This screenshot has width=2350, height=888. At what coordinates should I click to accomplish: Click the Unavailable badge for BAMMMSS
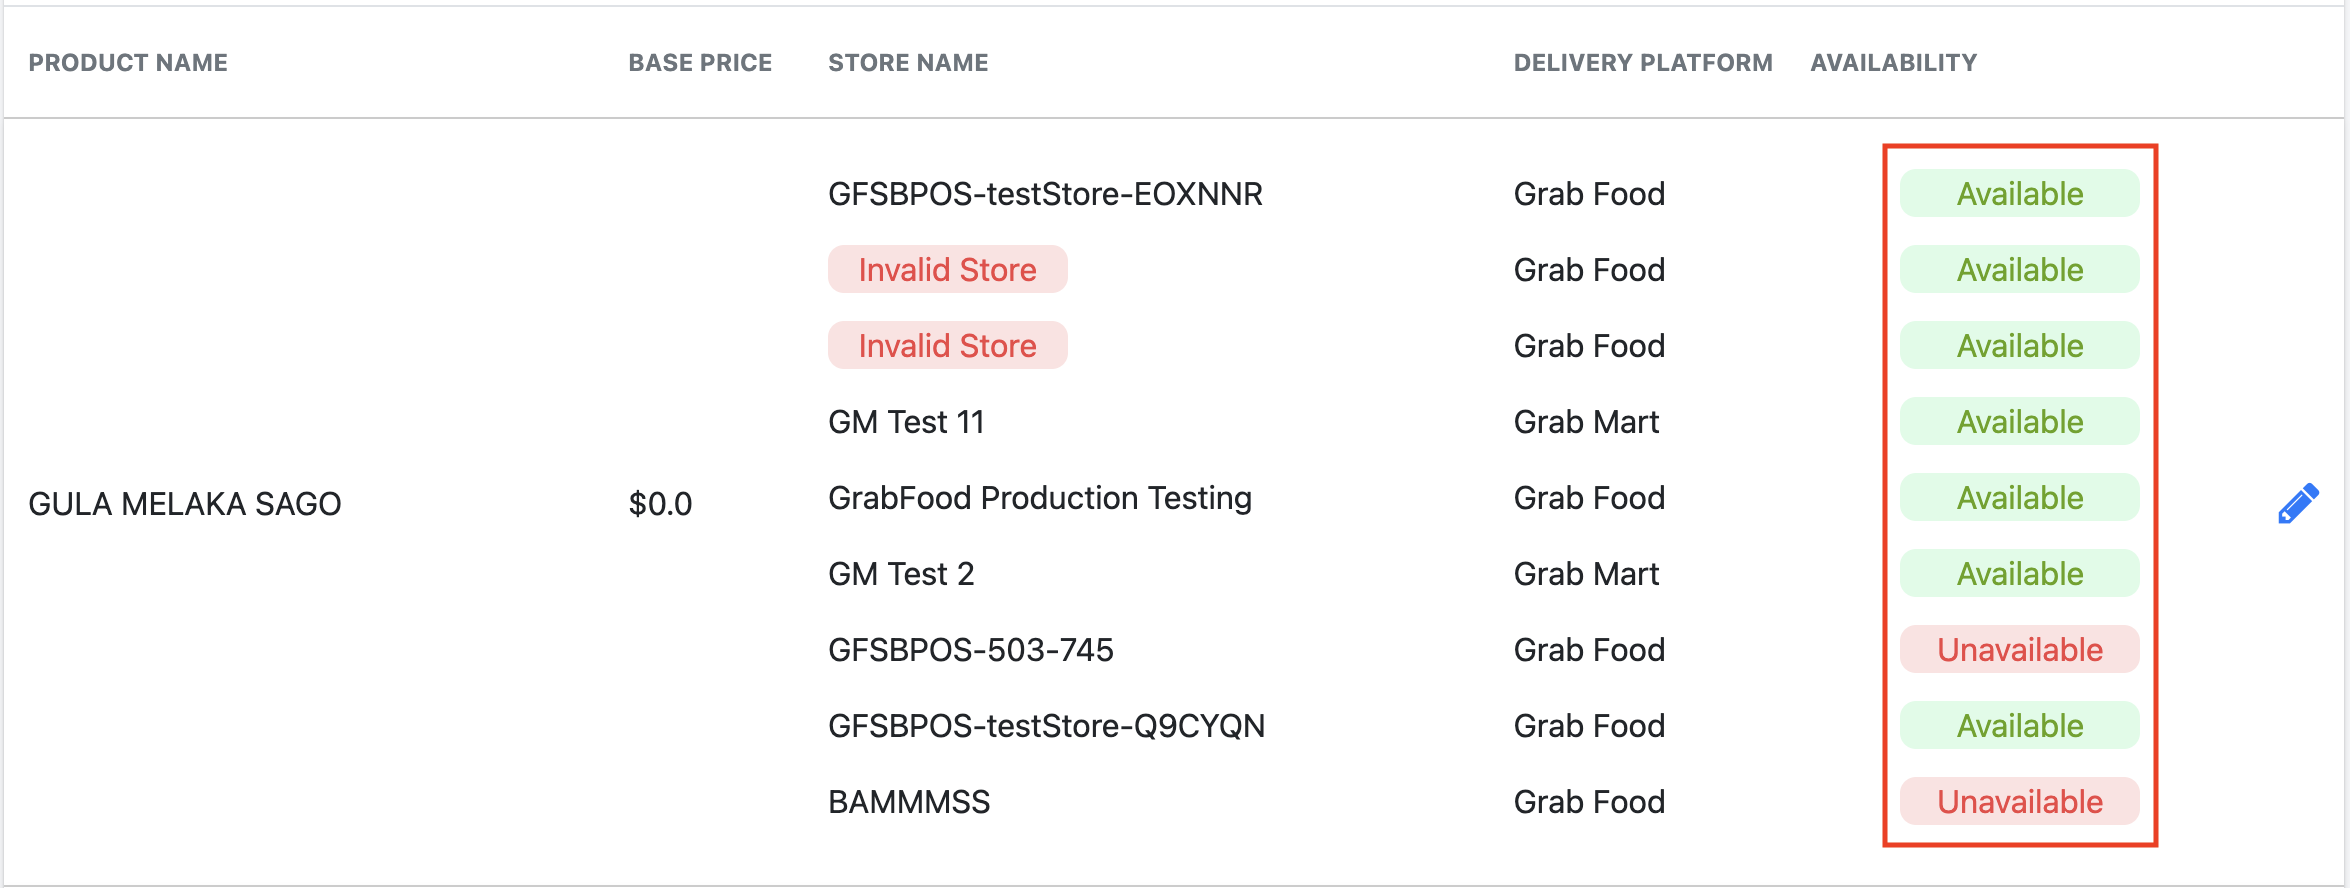click(2019, 802)
